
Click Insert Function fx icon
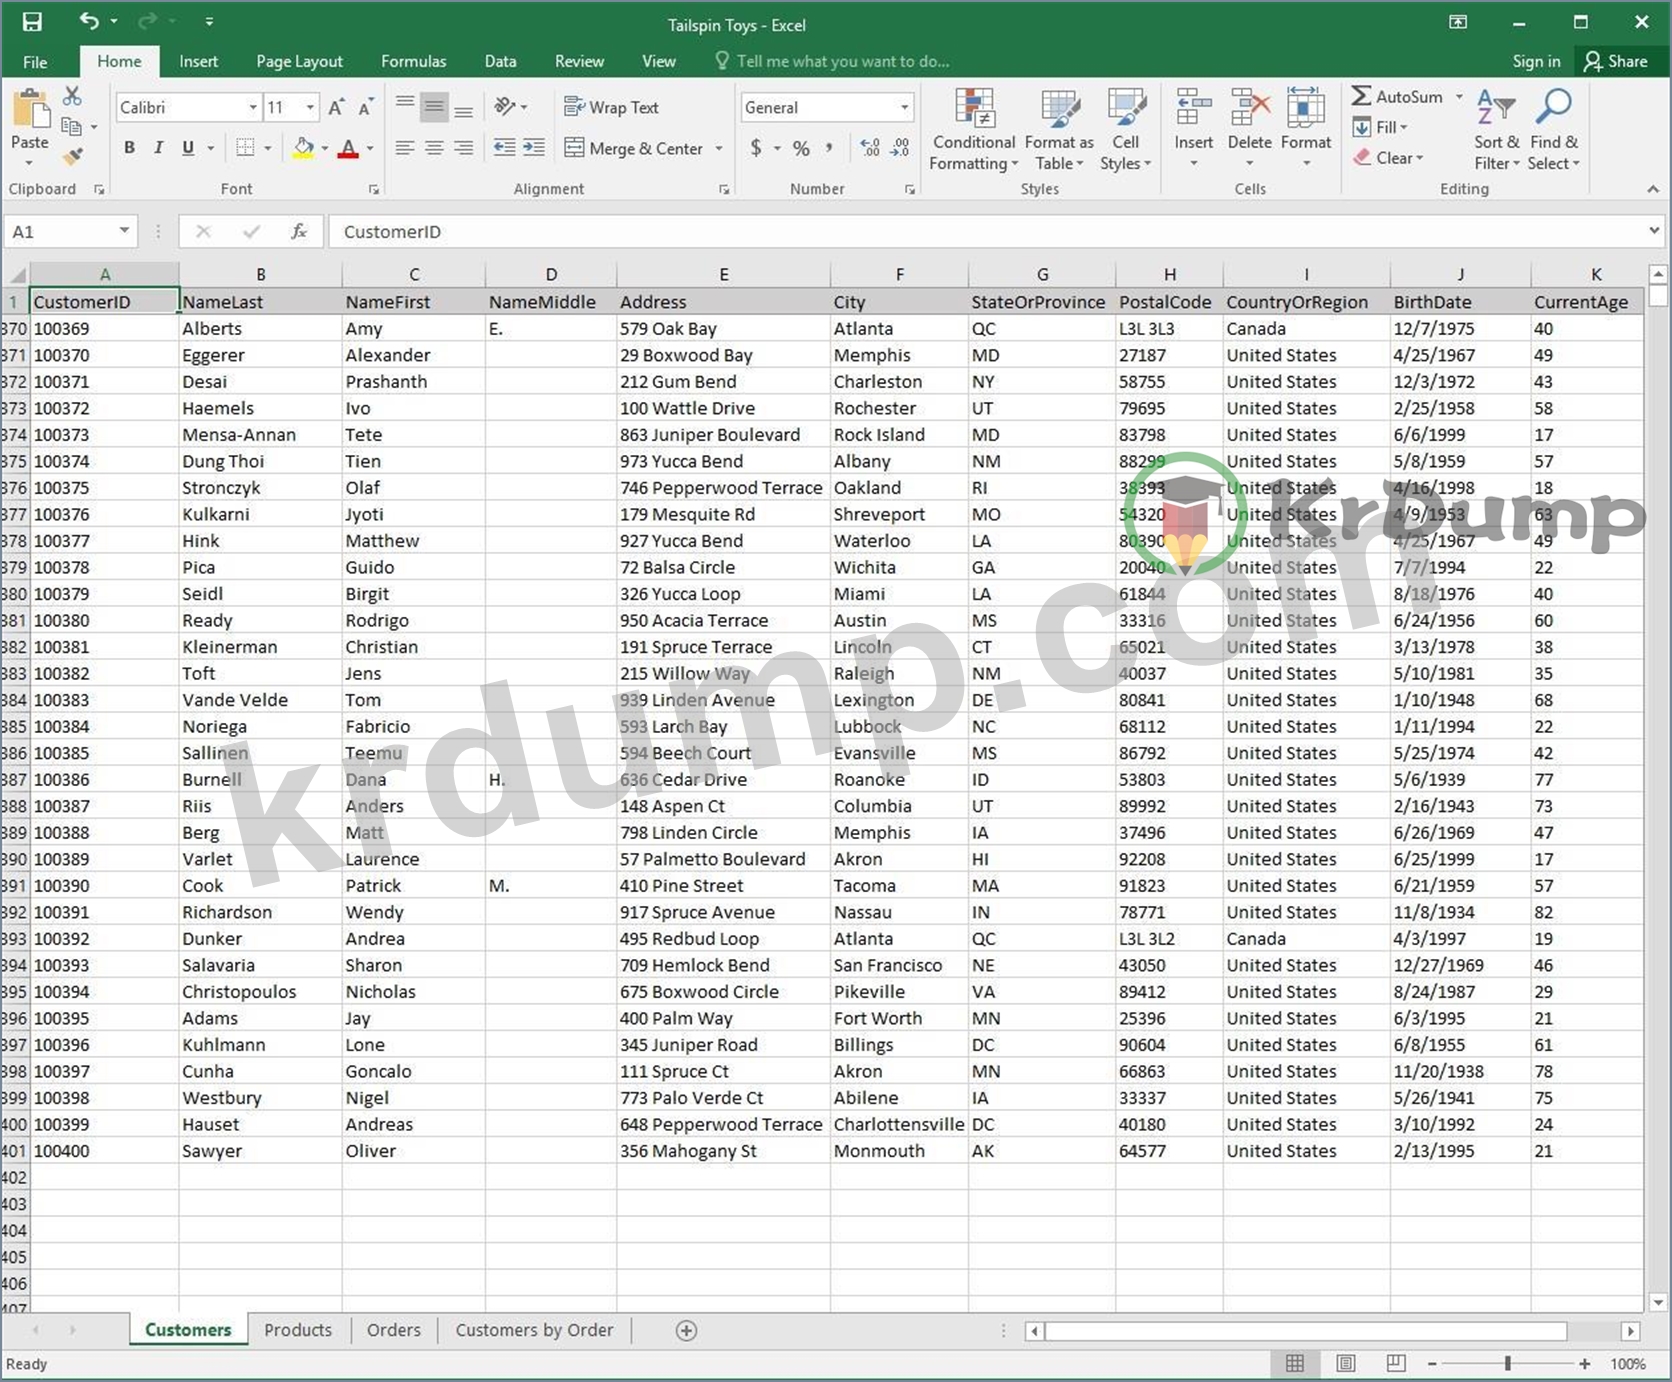point(298,231)
